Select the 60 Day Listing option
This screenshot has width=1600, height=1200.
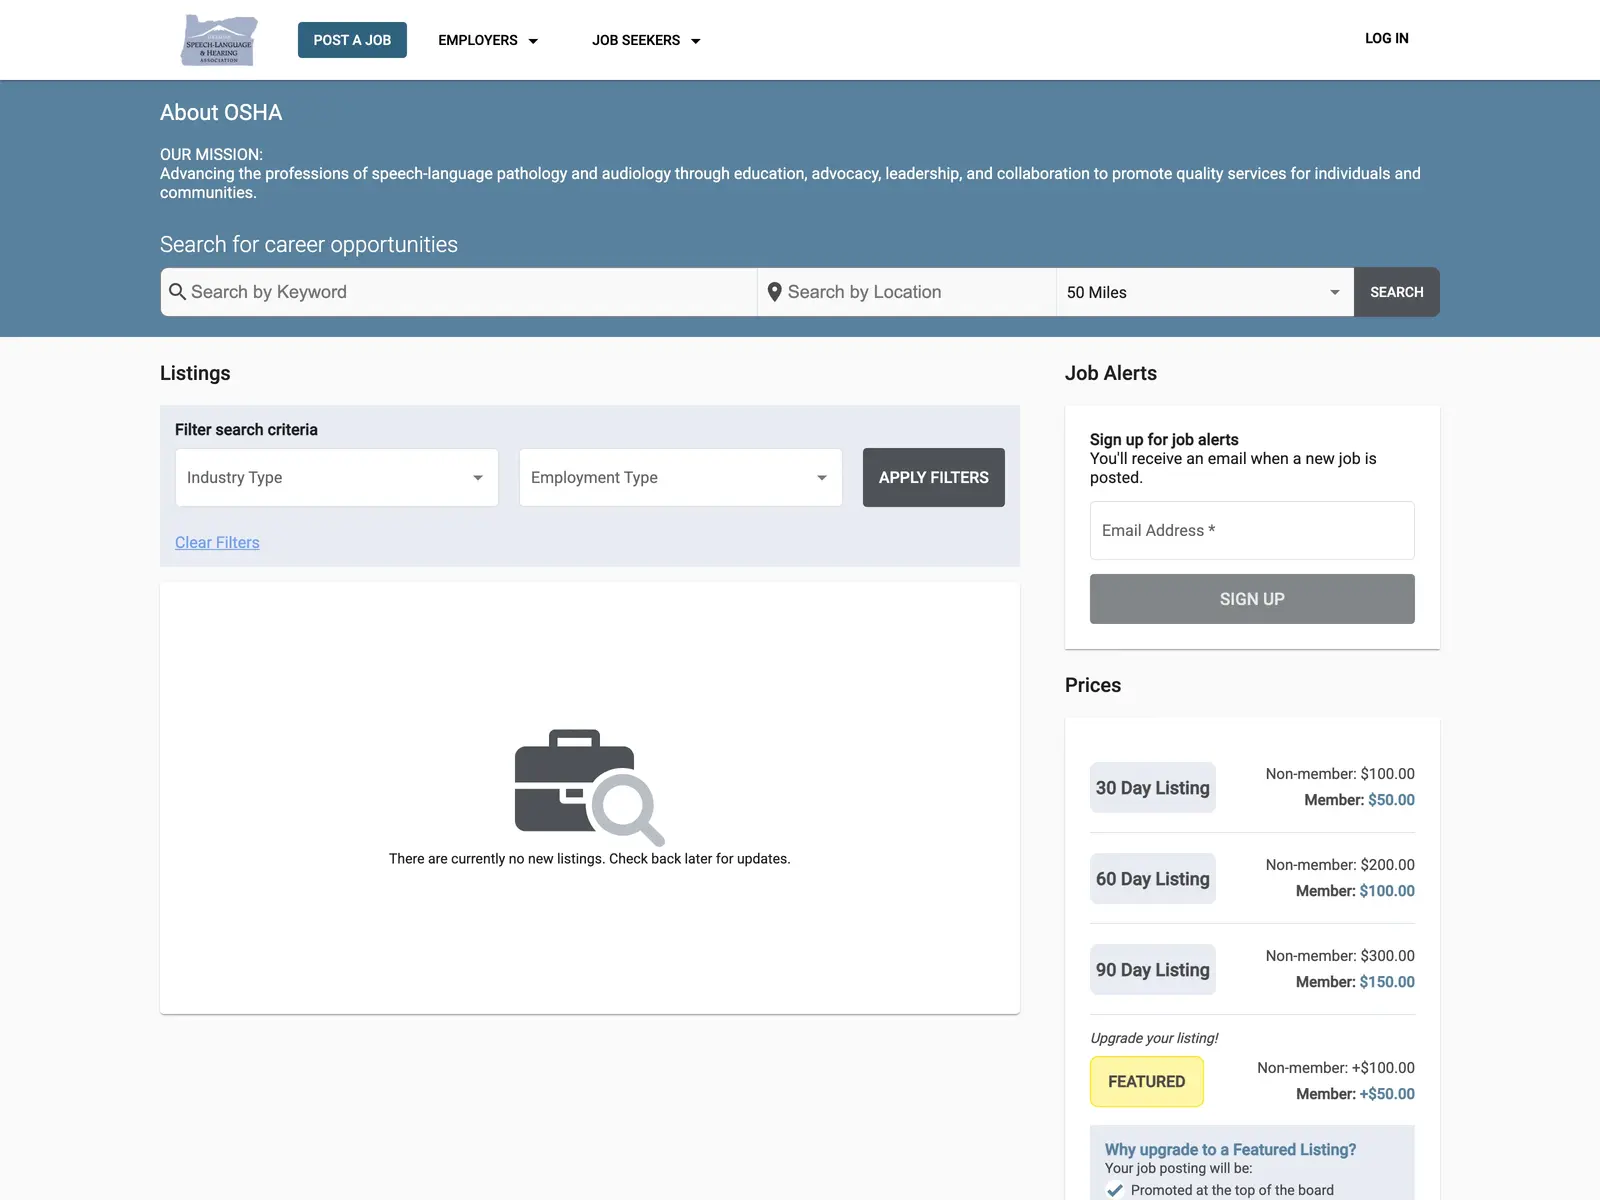pyautogui.click(x=1153, y=879)
